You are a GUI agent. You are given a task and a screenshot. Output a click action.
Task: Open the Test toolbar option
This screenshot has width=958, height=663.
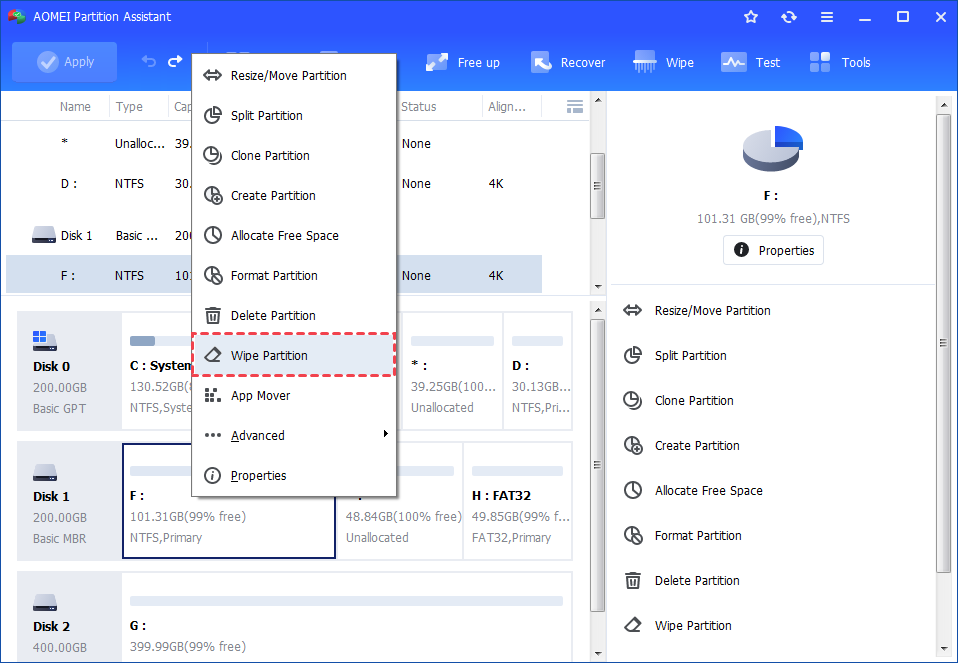tap(750, 62)
